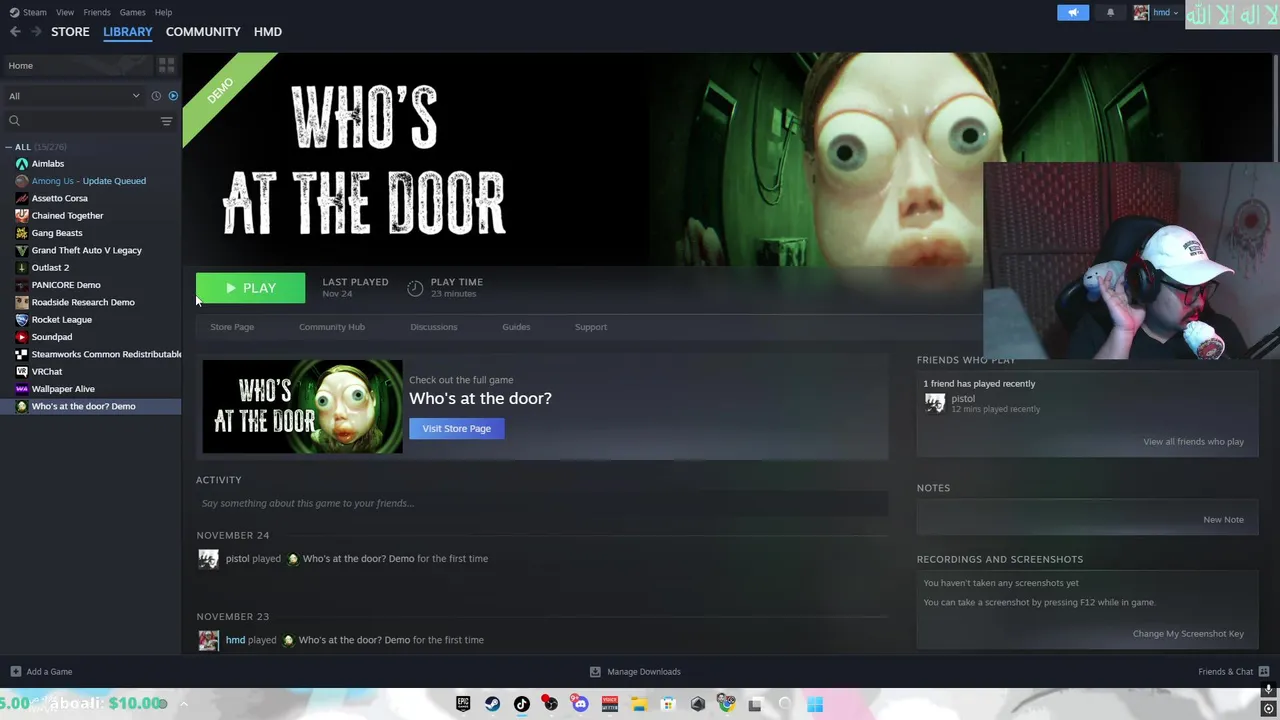Open TikTok icon in the taskbar
Viewport: 1280px width, 720px height.
click(522, 704)
